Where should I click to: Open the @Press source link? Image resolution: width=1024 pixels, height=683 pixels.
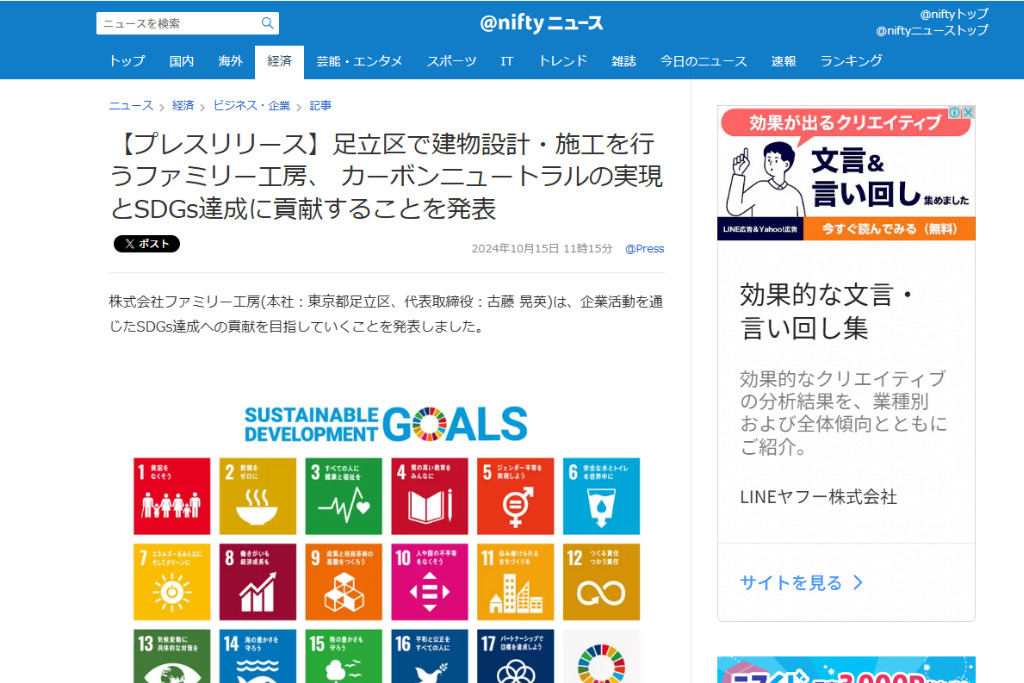click(645, 249)
